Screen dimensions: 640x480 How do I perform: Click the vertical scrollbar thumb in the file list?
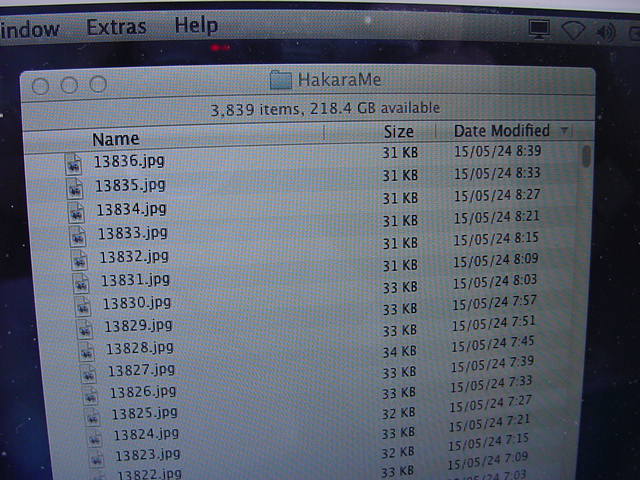coord(587,156)
